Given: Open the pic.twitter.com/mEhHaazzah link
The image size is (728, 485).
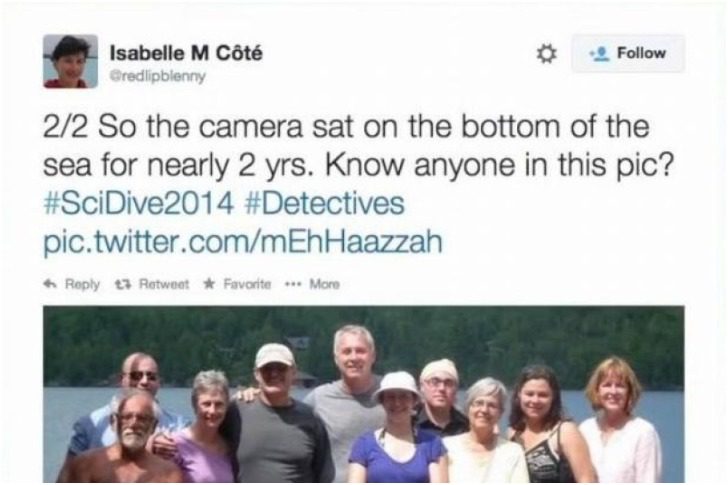Looking at the screenshot, I should tap(242, 243).
